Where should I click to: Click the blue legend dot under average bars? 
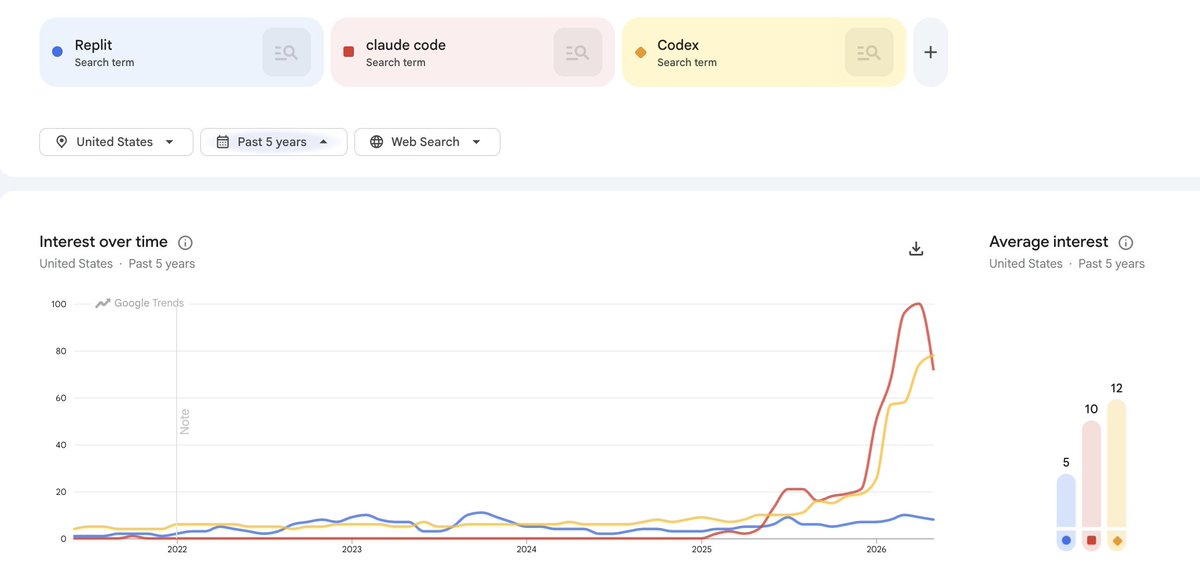point(1066,540)
